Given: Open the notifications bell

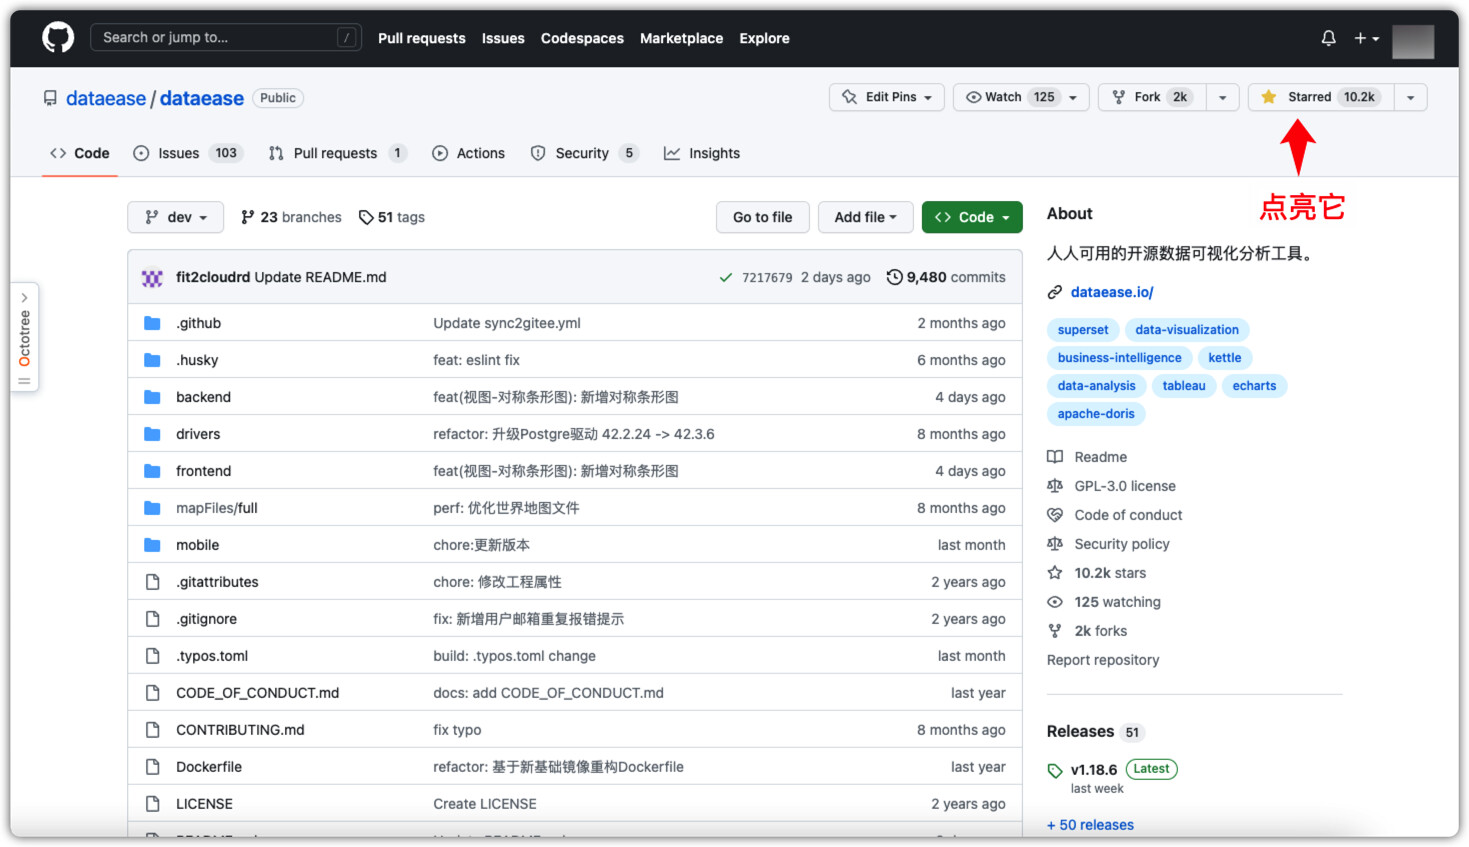Looking at the screenshot, I should click(x=1328, y=38).
